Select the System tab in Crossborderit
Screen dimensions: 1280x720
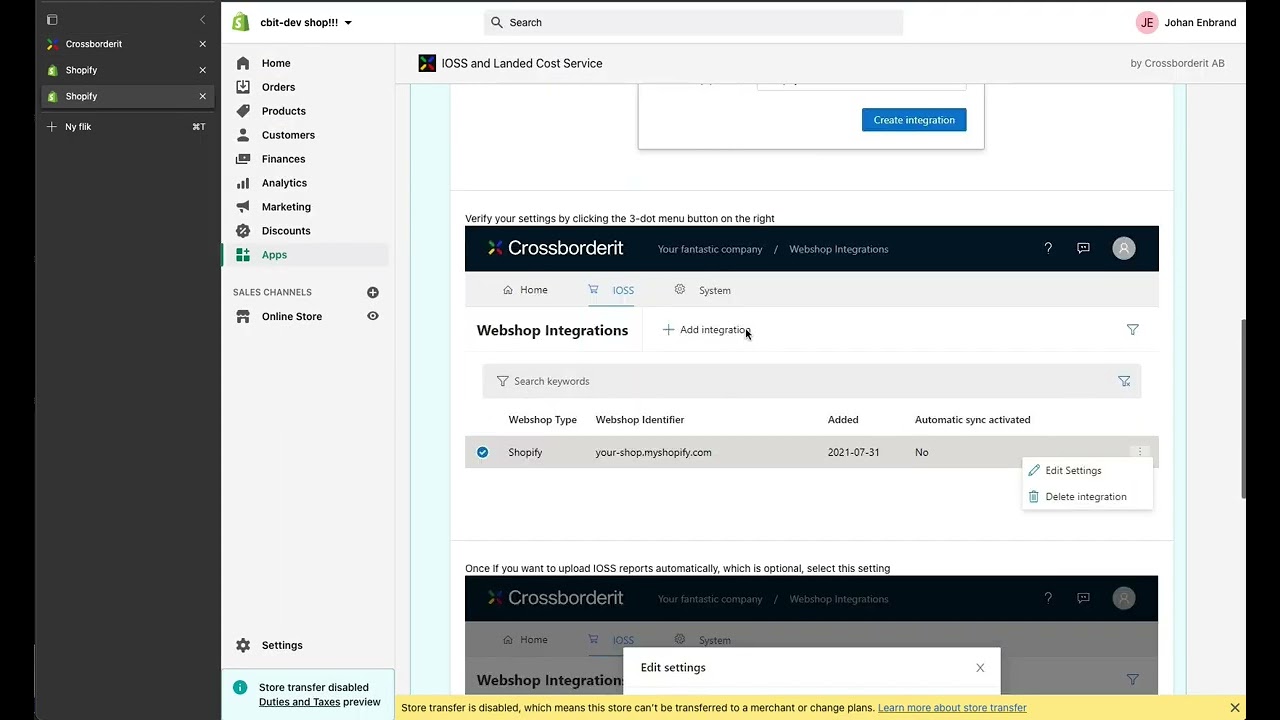702,290
